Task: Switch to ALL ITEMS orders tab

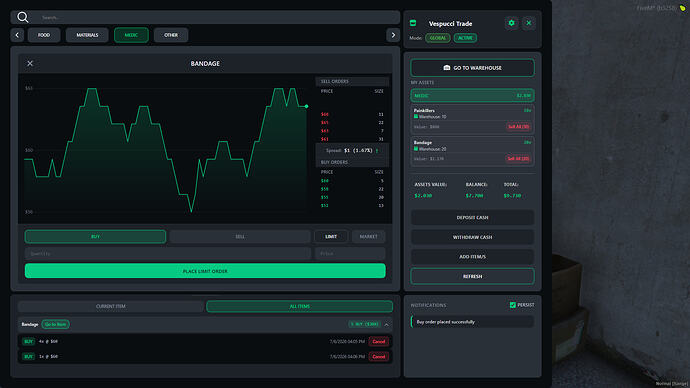Action: [300, 306]
